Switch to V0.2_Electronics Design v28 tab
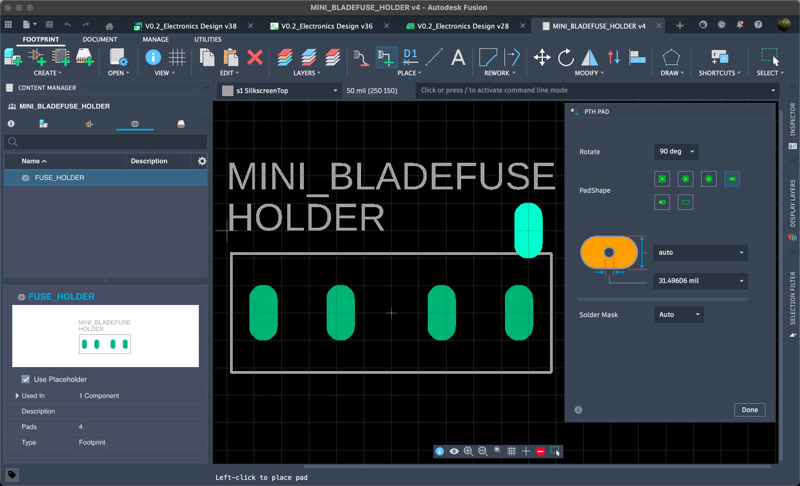 (463, 26)
